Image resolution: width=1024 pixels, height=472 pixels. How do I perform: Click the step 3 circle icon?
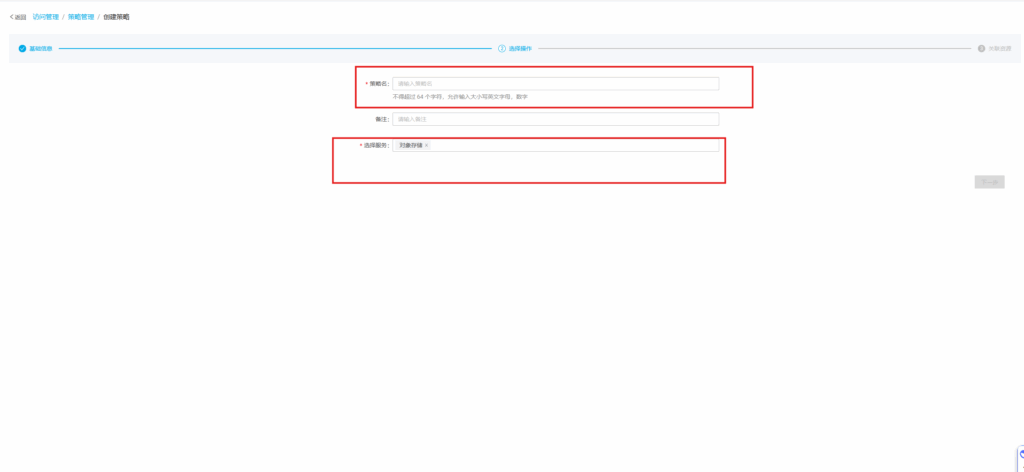pos(981,48)
